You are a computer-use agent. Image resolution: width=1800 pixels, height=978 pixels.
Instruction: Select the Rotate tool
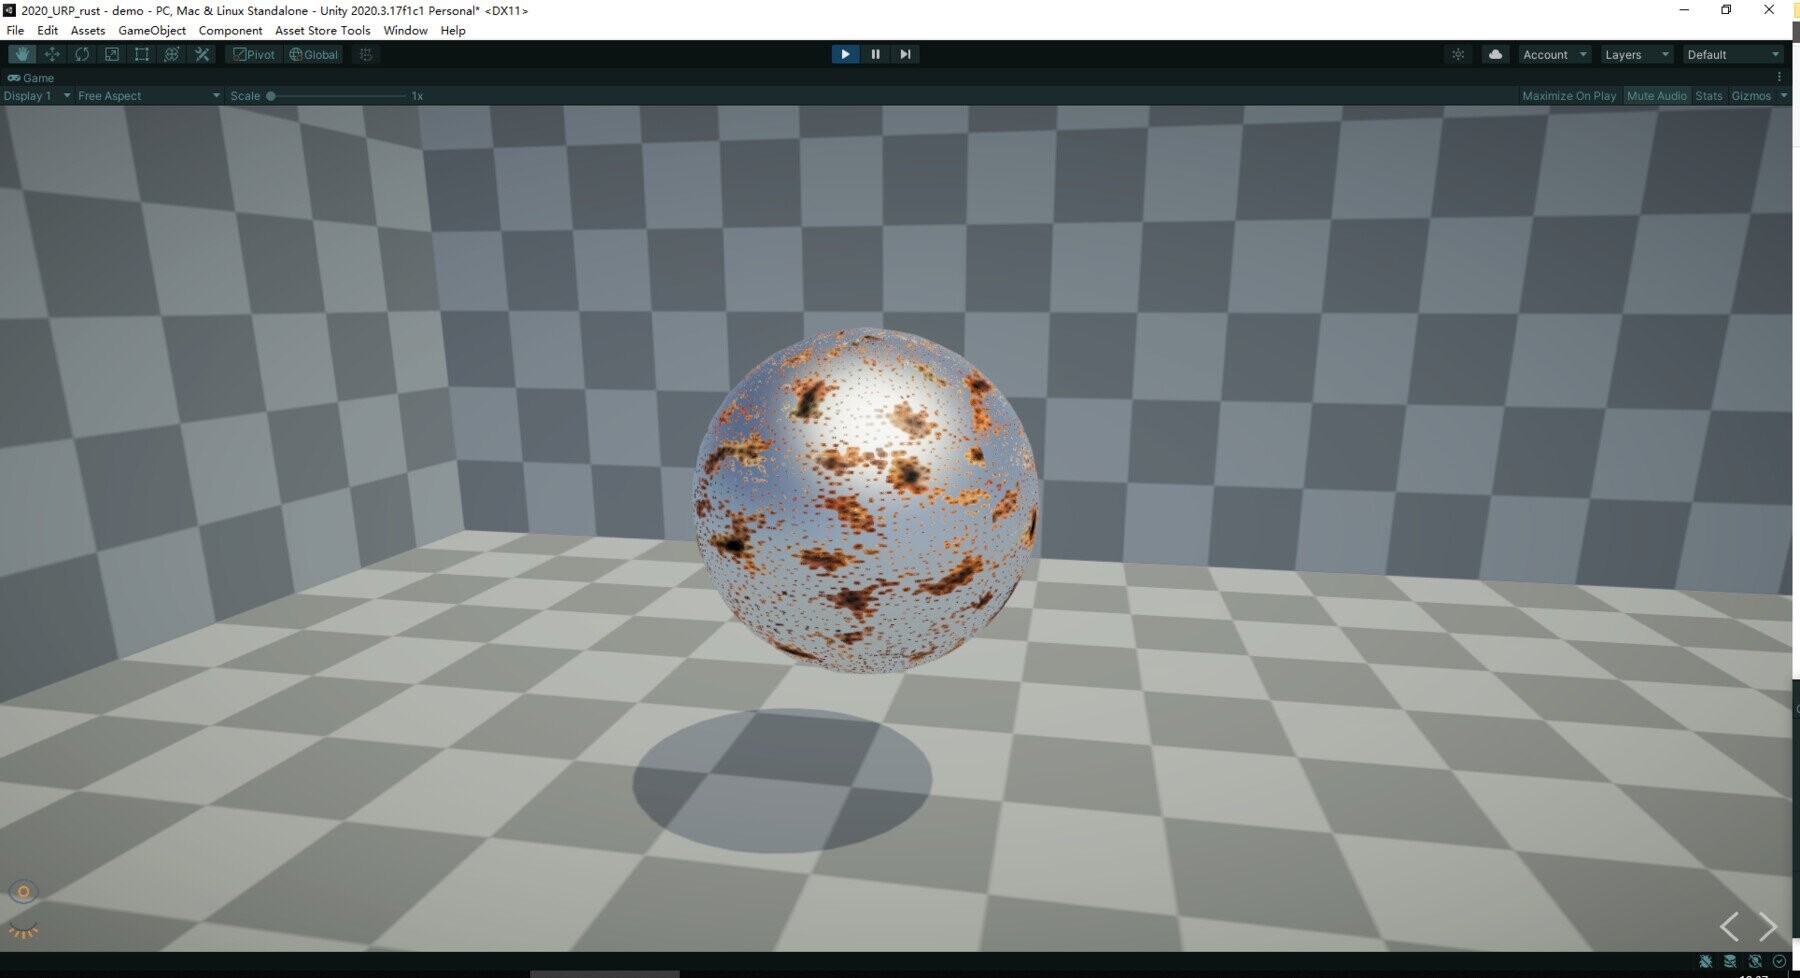(82, 54)
